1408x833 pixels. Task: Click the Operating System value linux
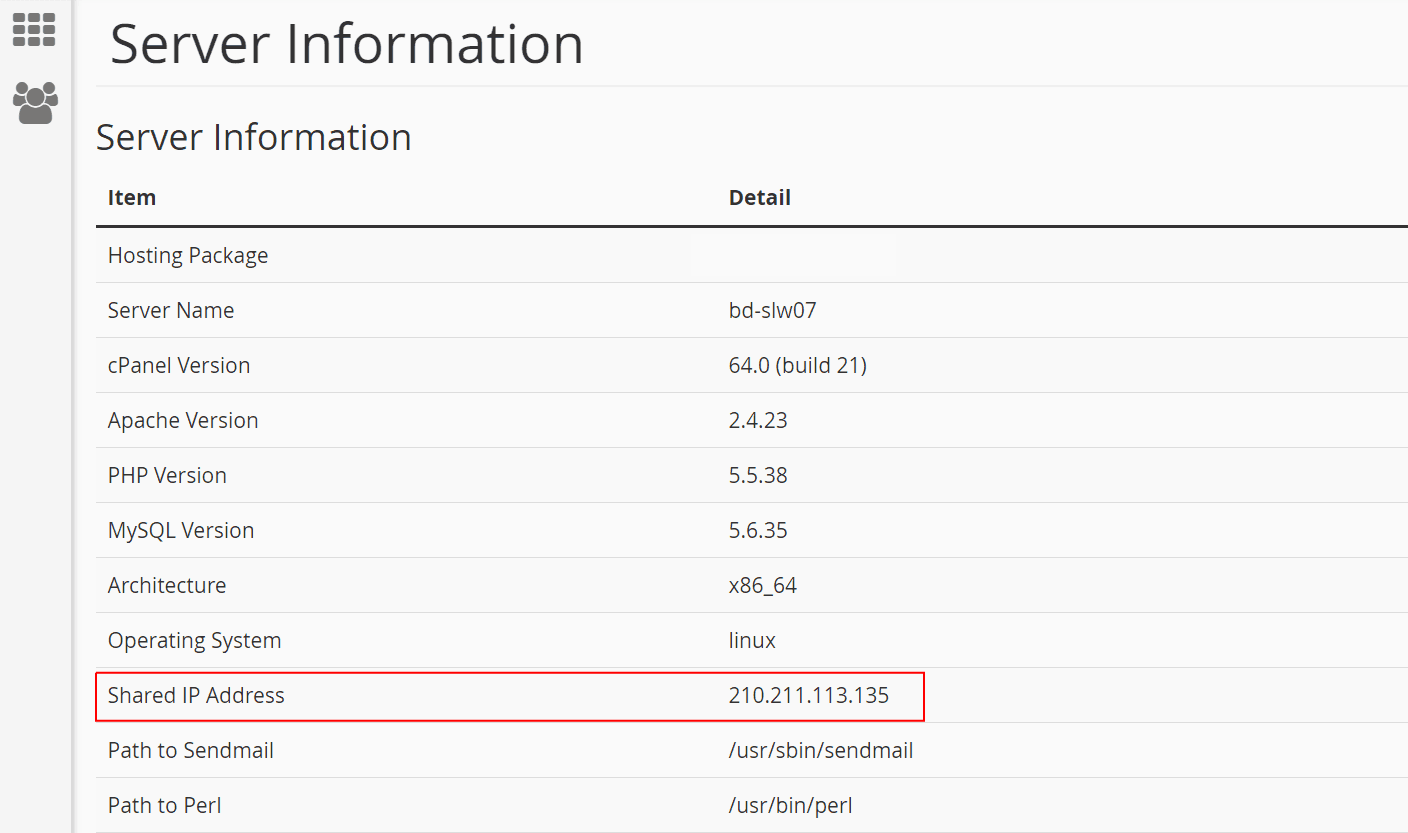click(x=752, y=640)
